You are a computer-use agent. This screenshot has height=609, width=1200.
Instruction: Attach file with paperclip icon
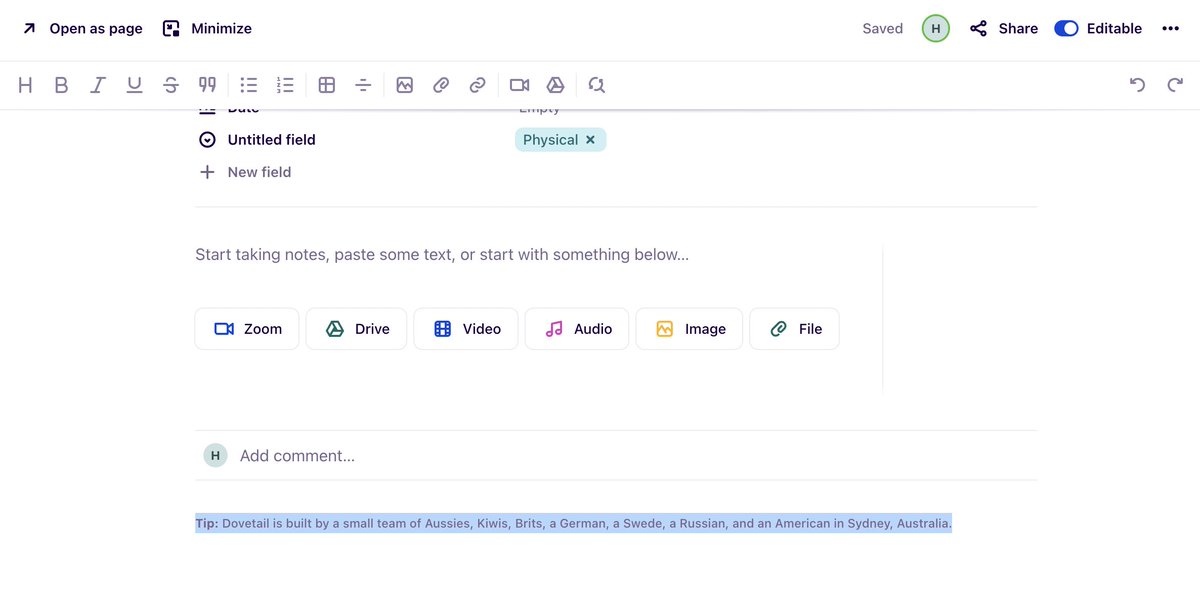pyautogui.click(x=441, y=85)
